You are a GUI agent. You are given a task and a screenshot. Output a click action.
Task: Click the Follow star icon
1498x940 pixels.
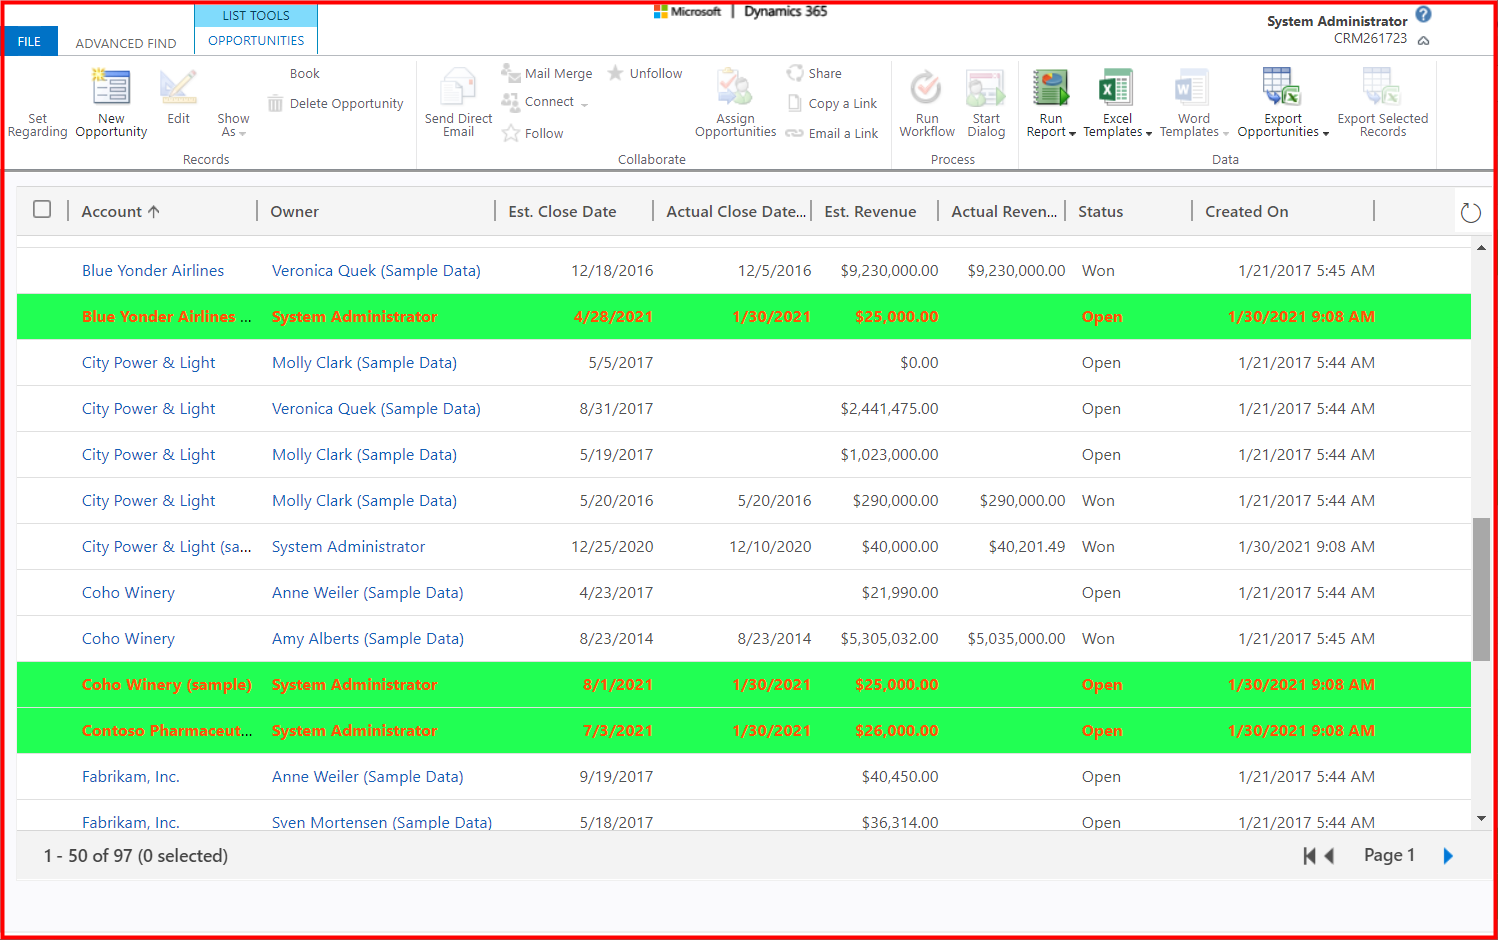511,133
